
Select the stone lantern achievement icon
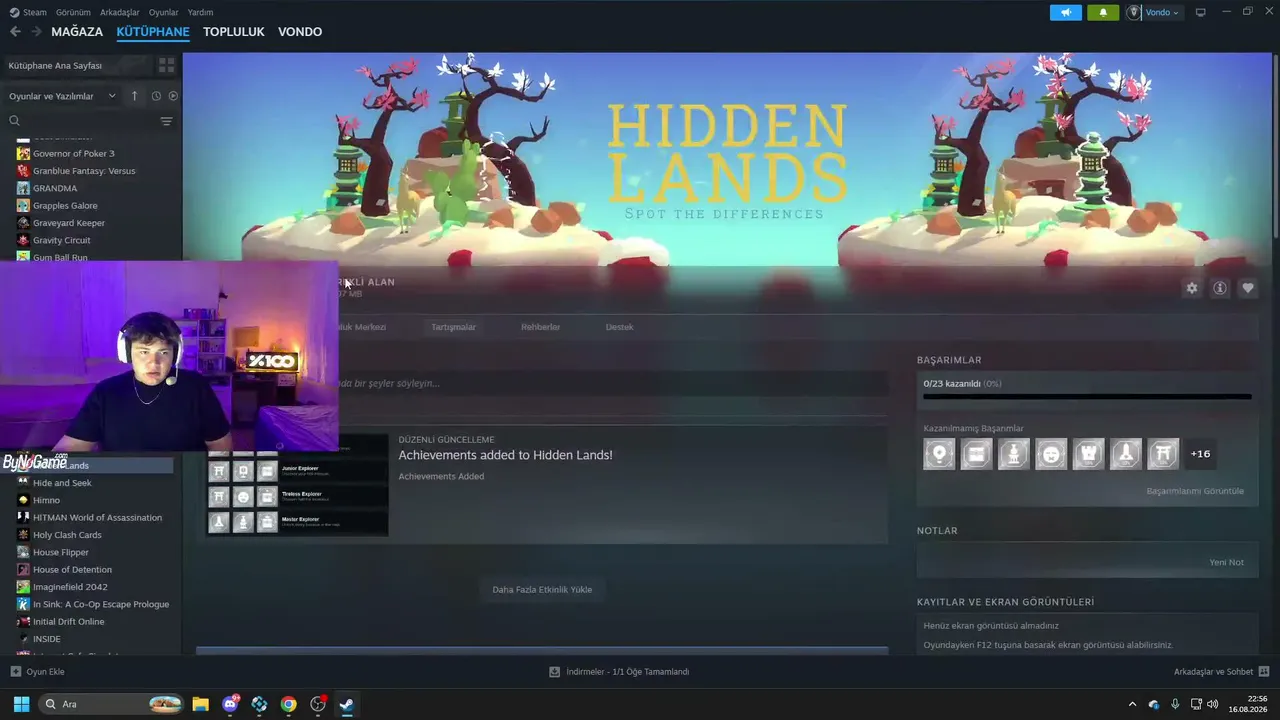pos(1014,454)
